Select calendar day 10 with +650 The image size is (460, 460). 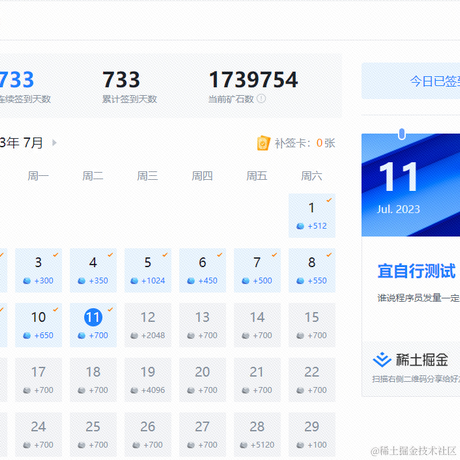(x=38, y=325)
